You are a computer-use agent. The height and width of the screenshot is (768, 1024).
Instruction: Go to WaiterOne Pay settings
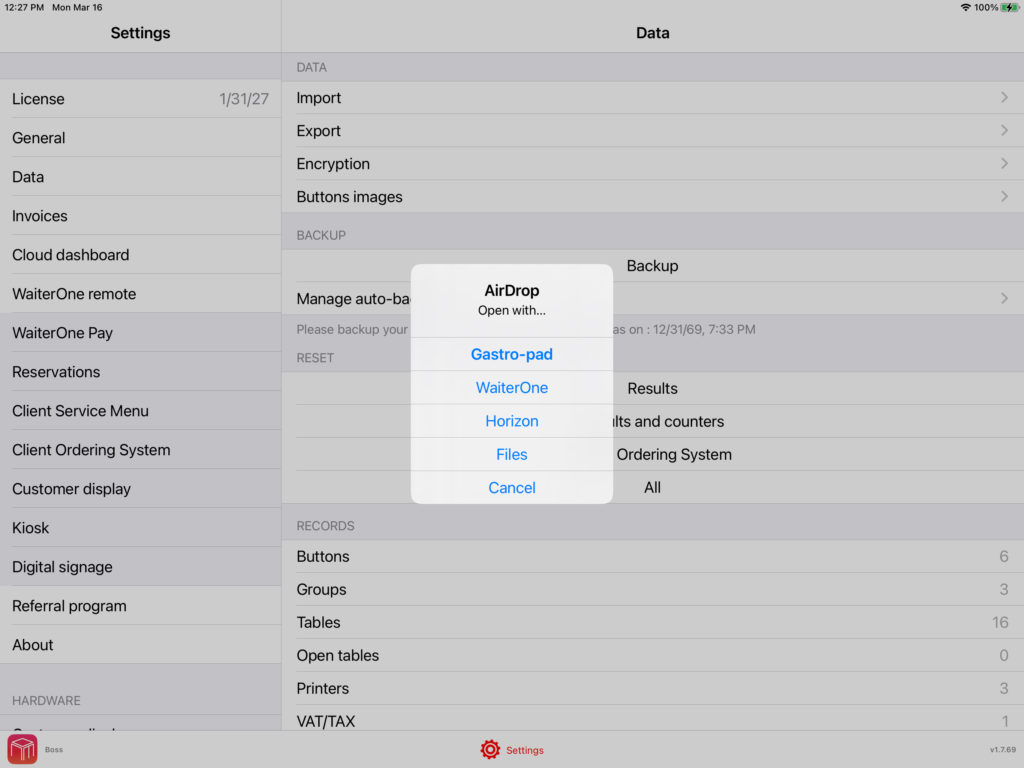click(x=140, y=333)
